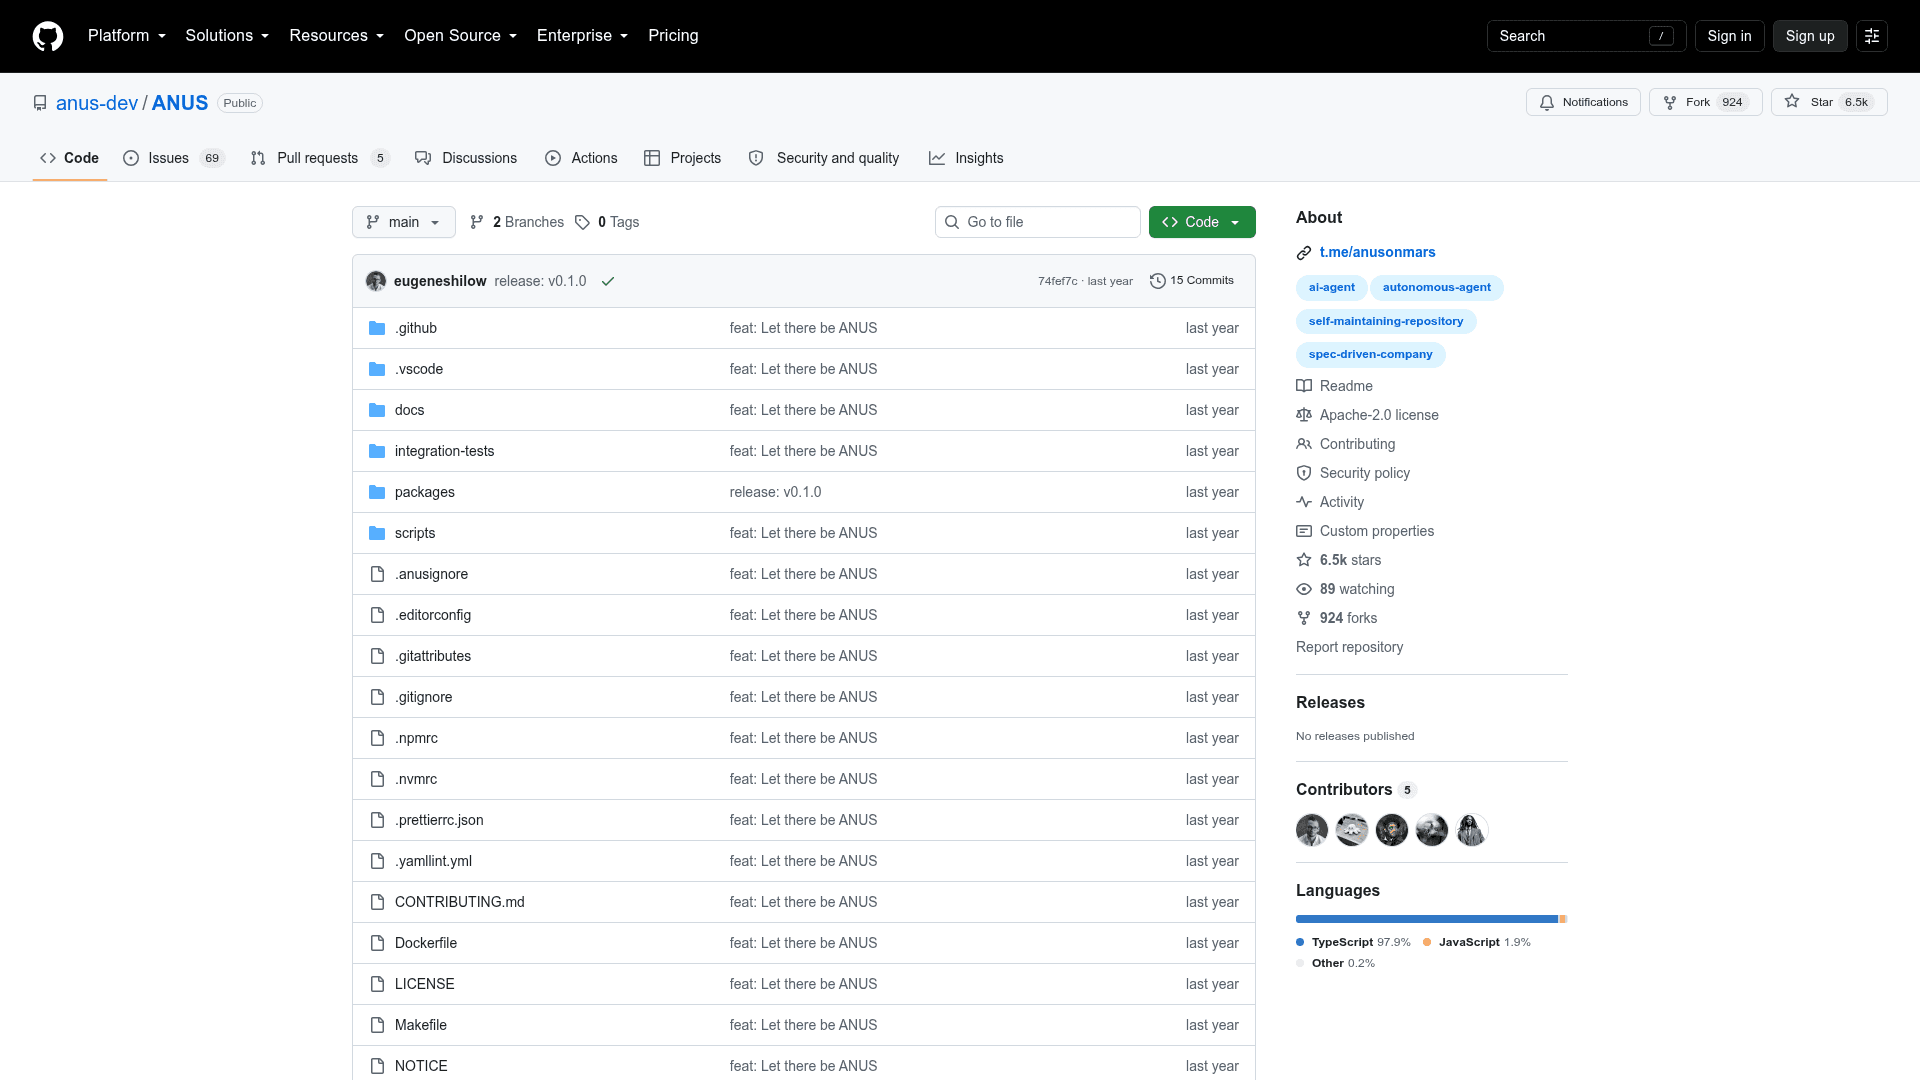Click the spec-driven-company topic tag
The image size is (1920, 1080).
pos(1371,355)
